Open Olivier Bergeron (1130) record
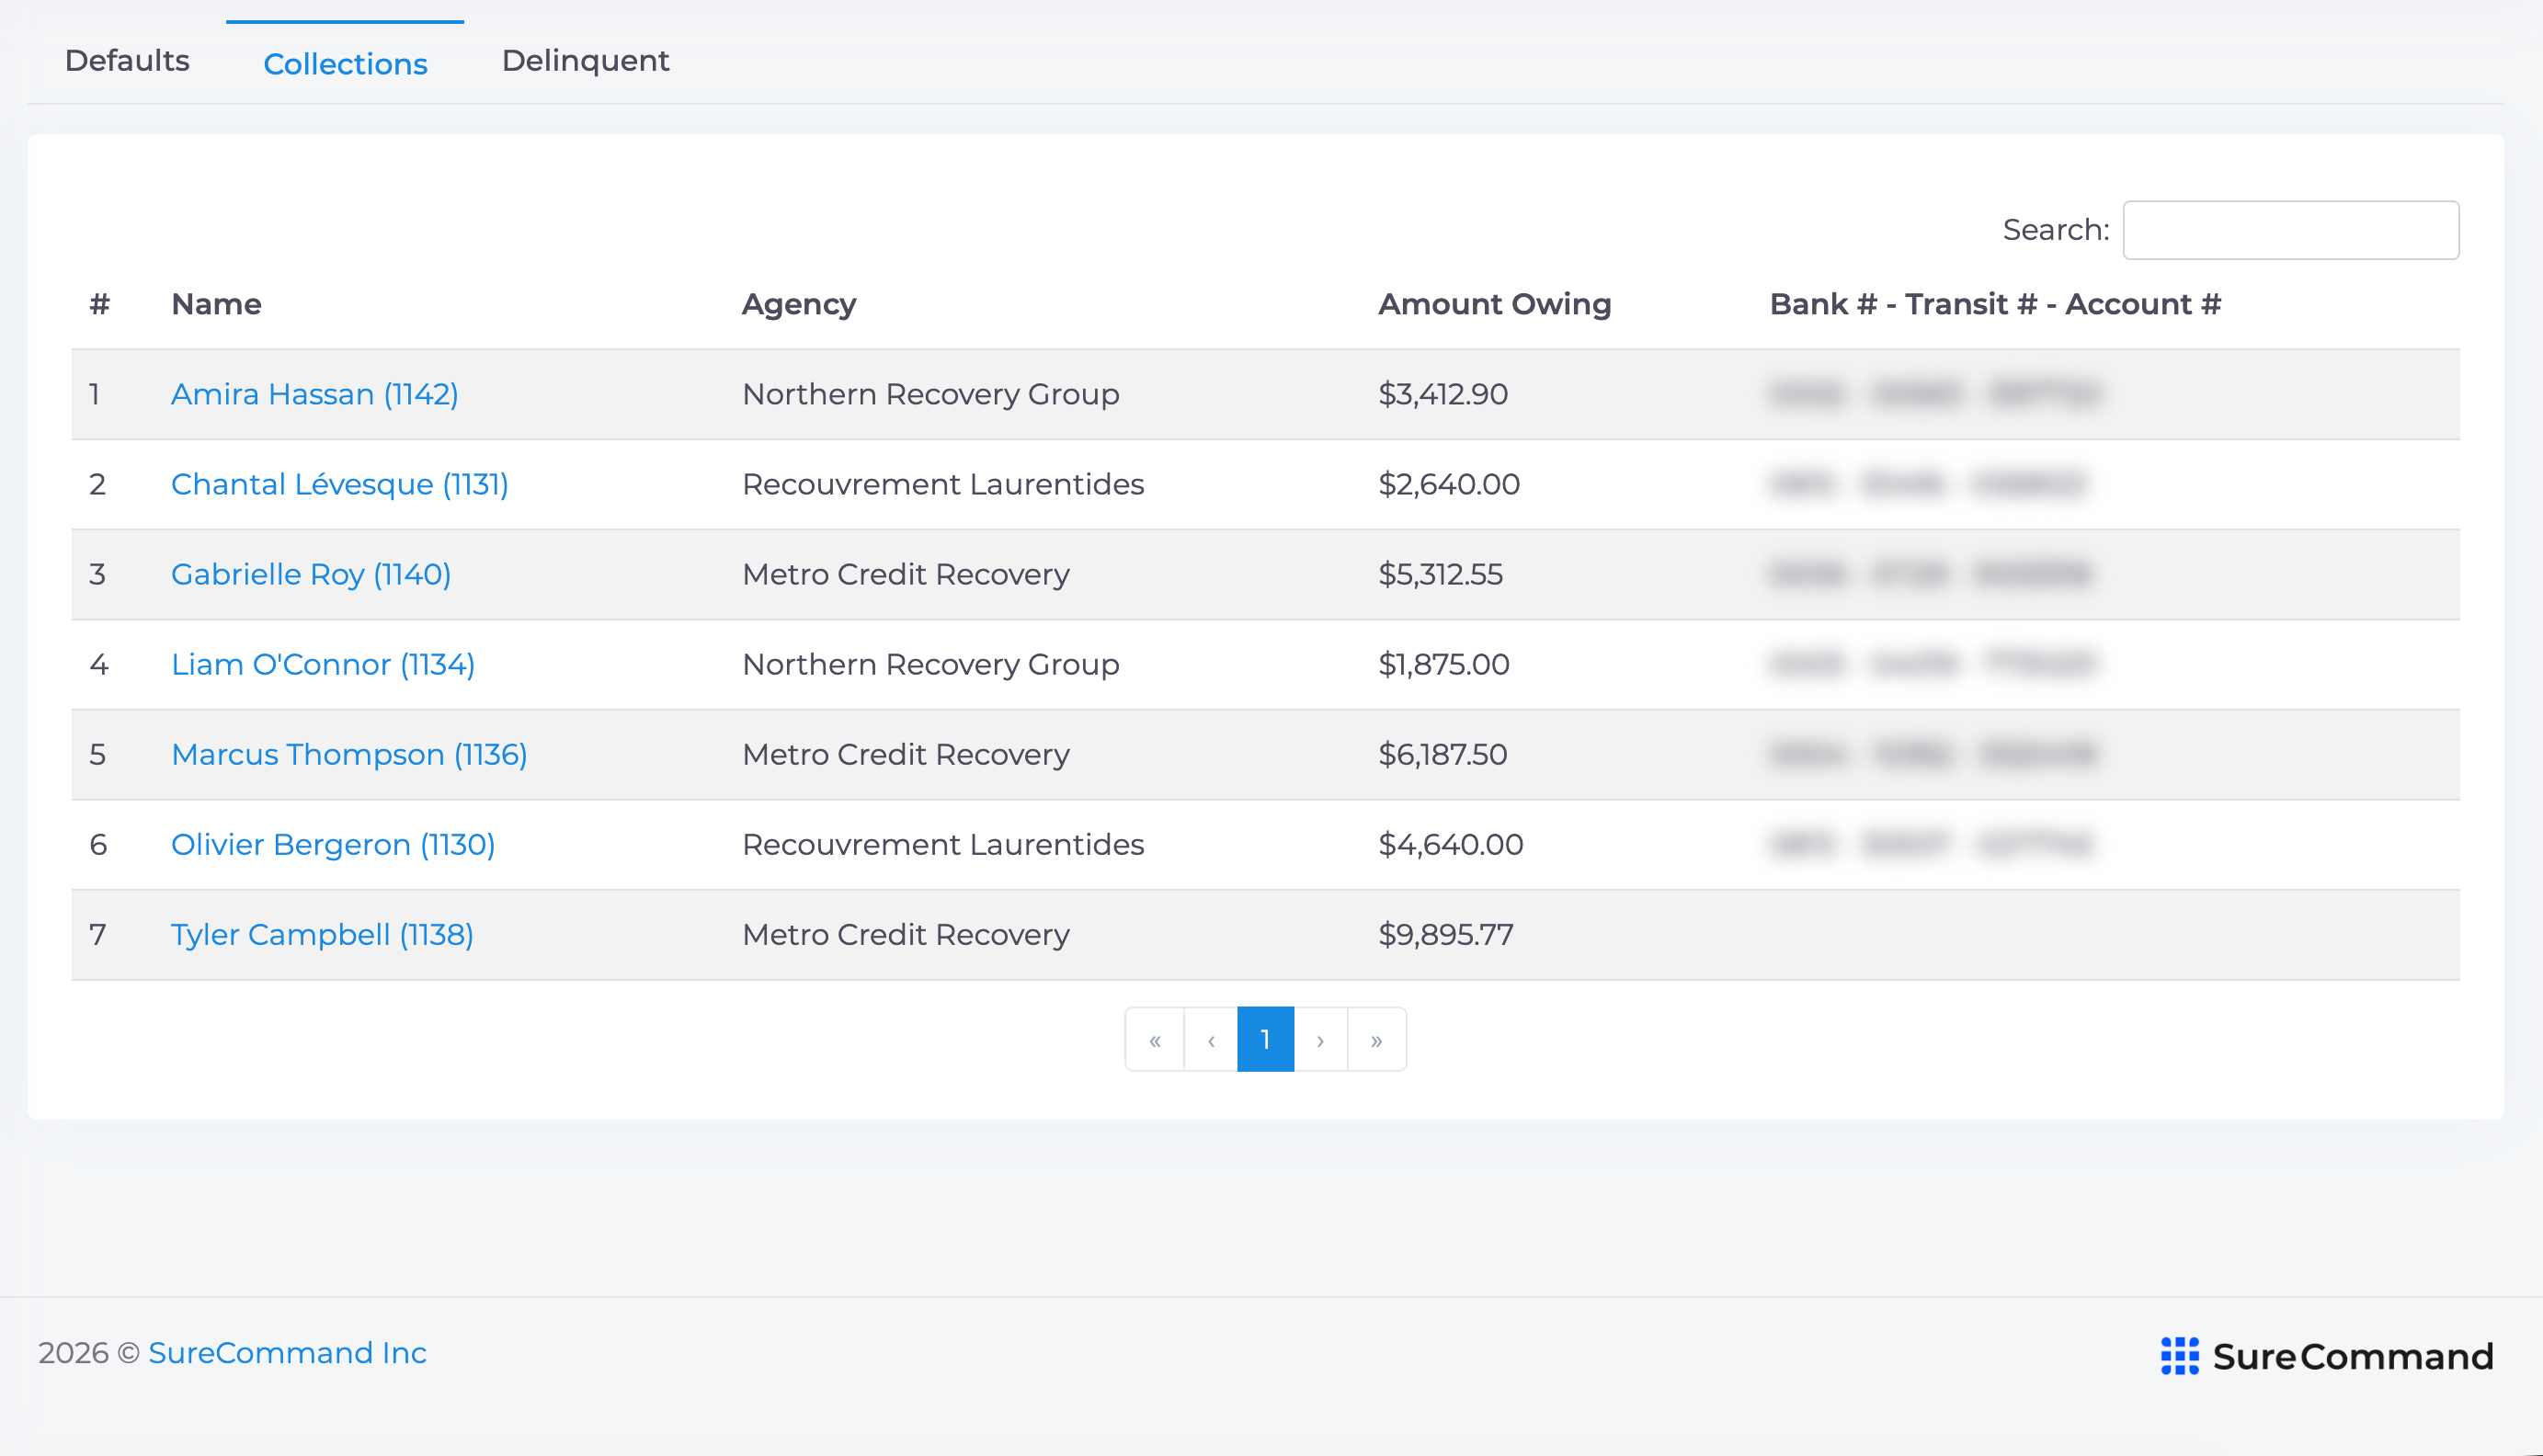 coord(333,844)
